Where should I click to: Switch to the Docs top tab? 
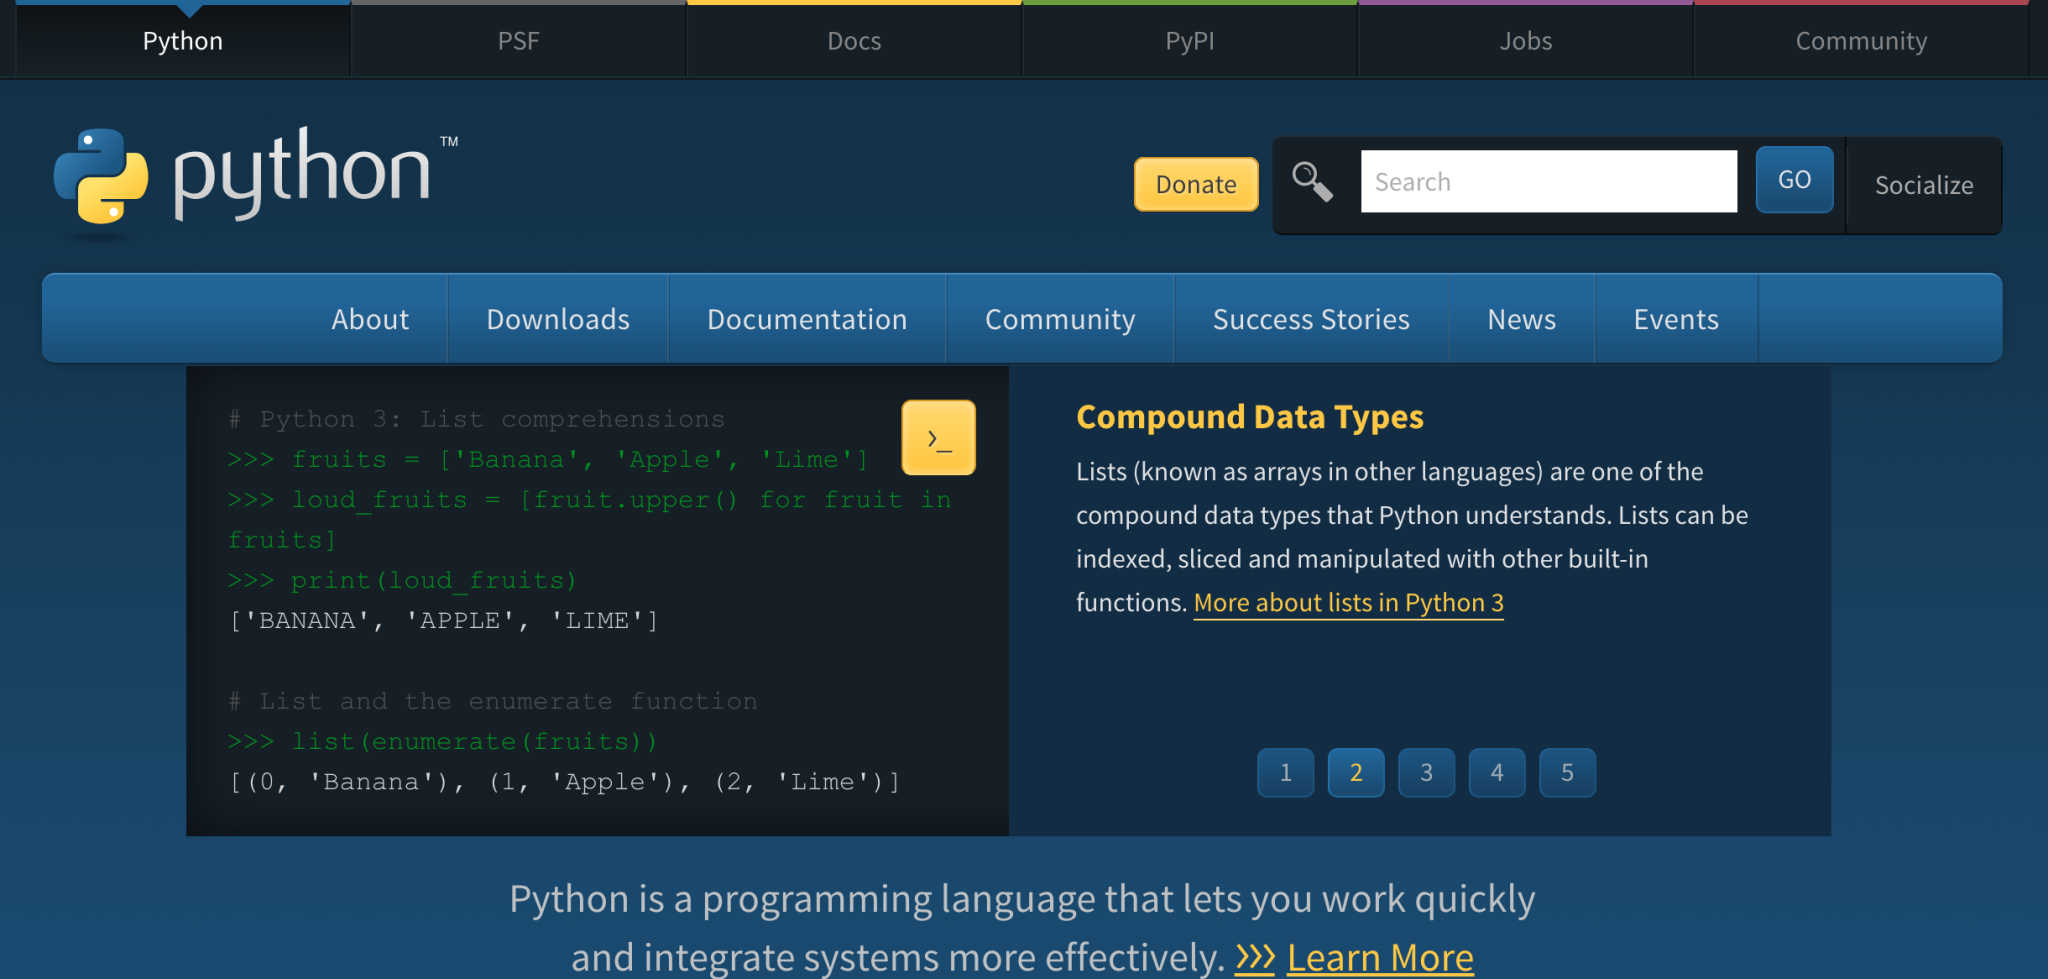pos(854,41)
